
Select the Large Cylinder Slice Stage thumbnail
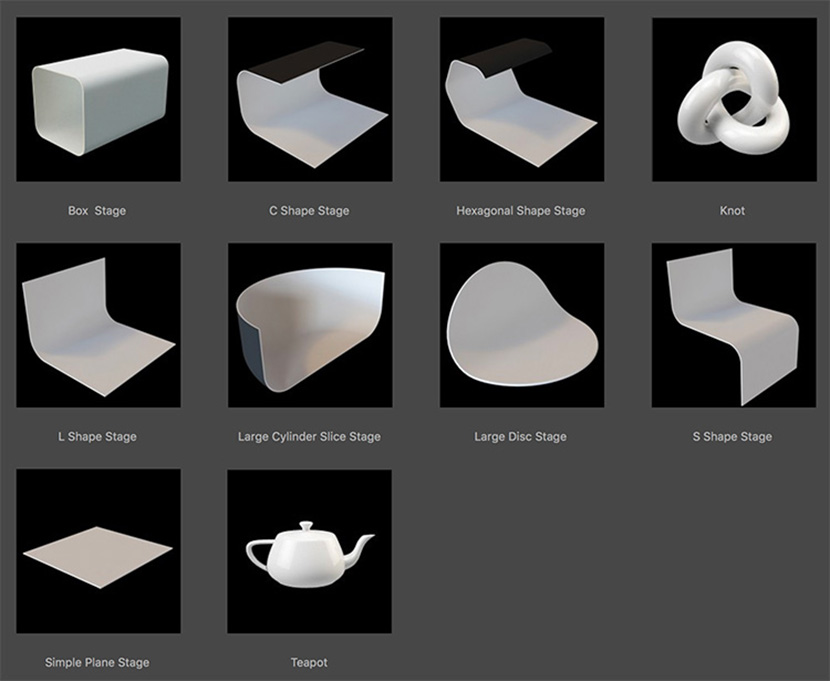(310, 325)
